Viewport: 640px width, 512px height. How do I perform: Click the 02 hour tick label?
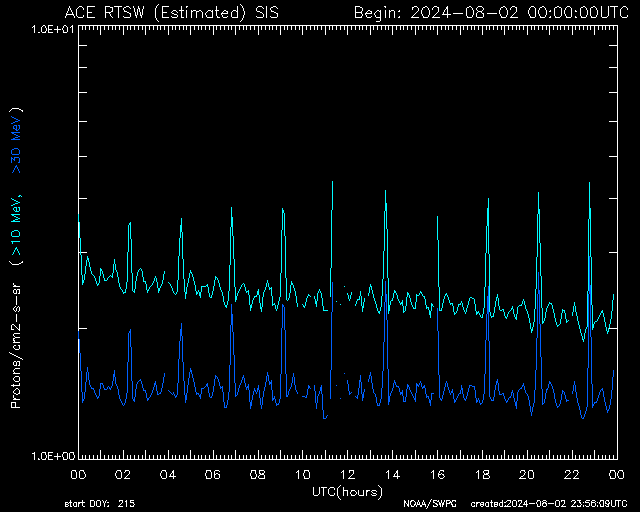[x=123, y=475]
